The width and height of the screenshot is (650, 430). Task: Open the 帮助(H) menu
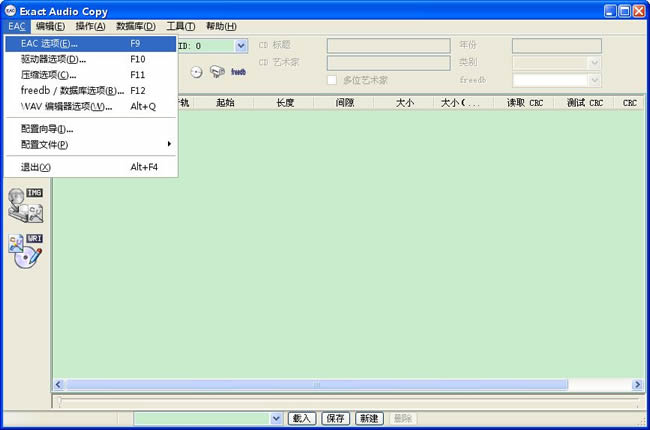click(x=221, y=27)
